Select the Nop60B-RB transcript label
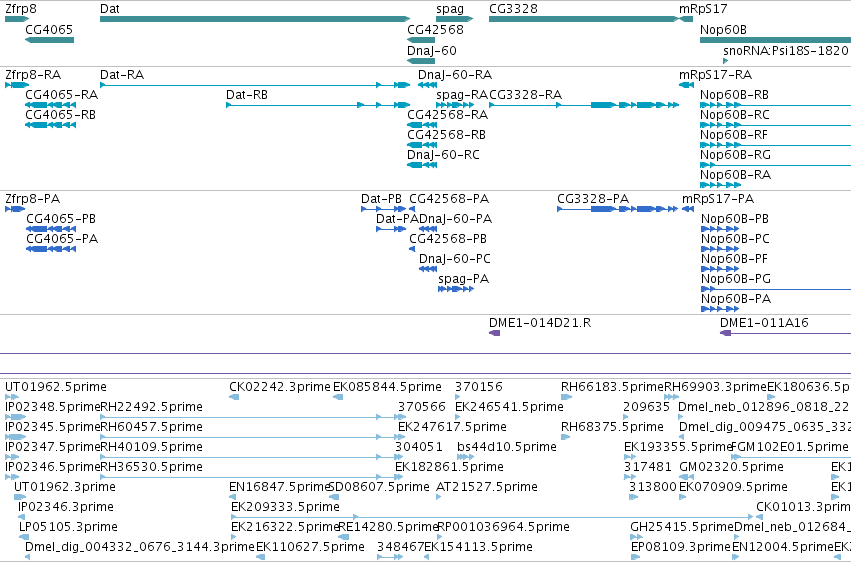The height and width of the screenshot is (562, 851). tap(734, 95)
